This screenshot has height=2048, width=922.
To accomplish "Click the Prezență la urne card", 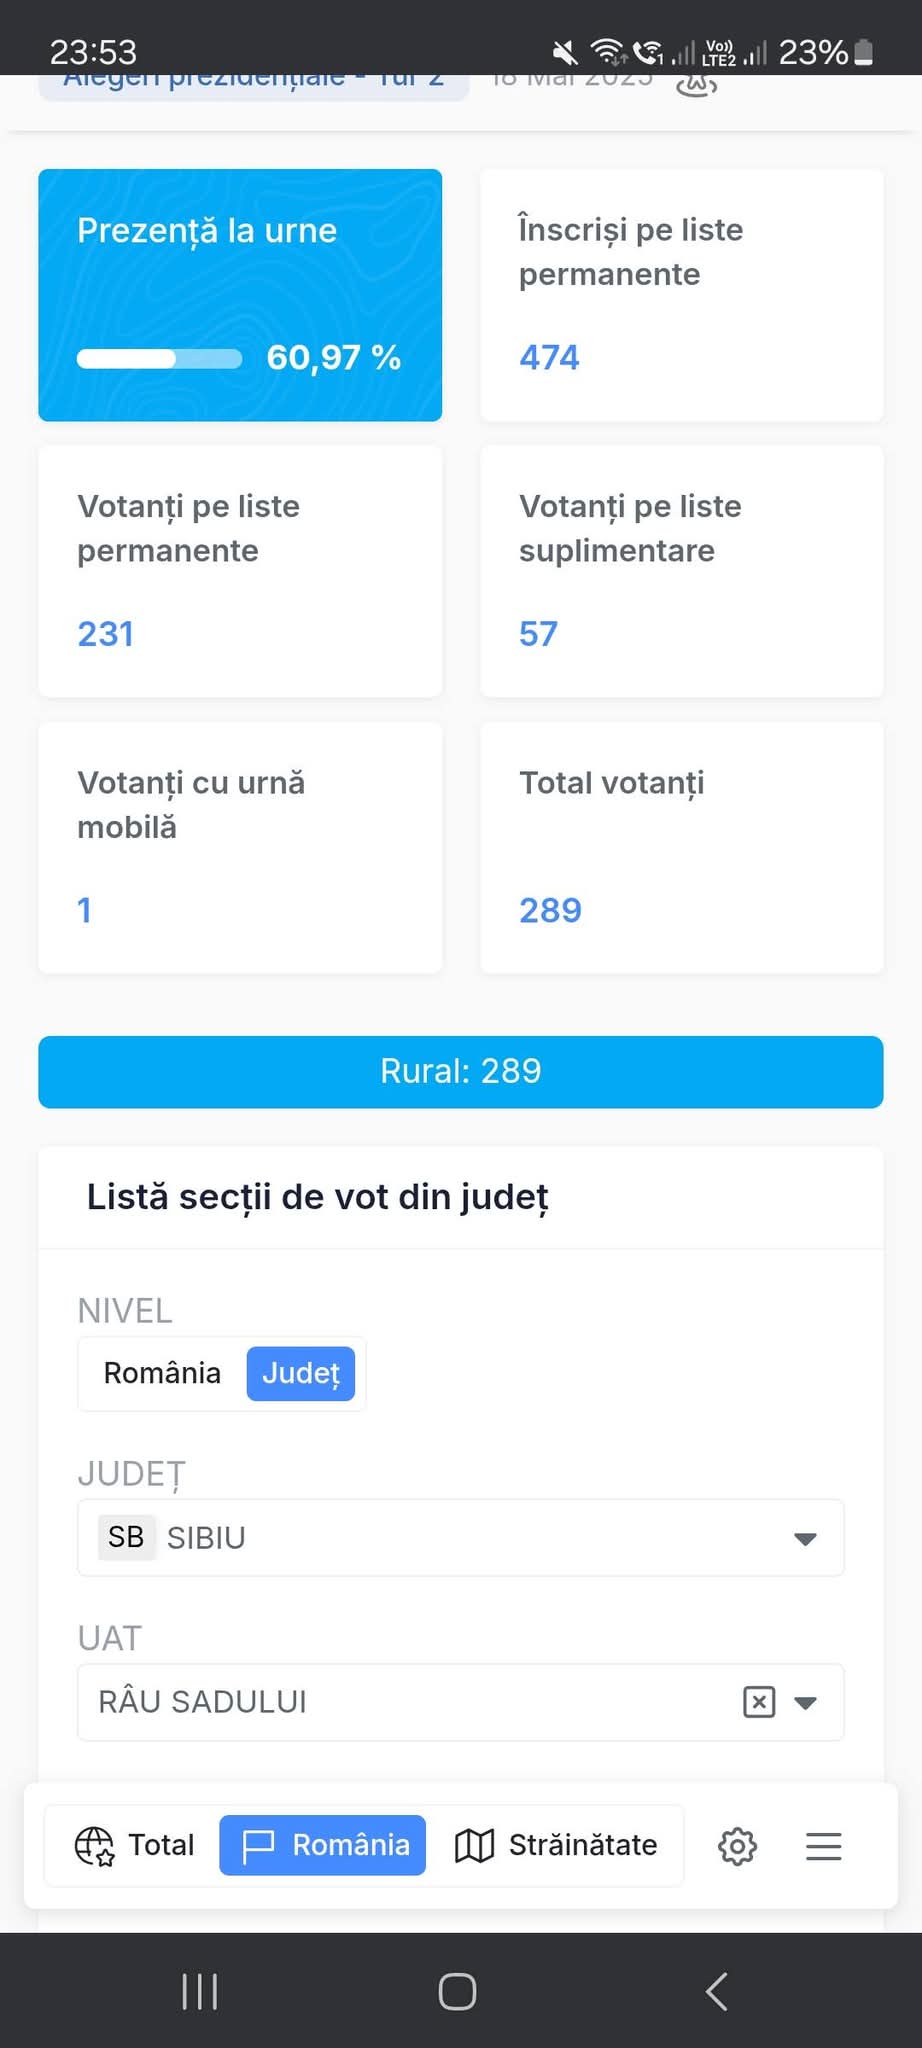I will click(240, 295).
